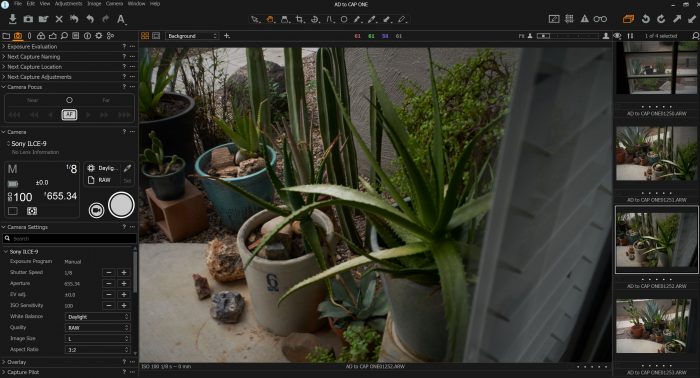Switch viewer to multi-view grid mode
700x378 pixels.
click(145, 36)
